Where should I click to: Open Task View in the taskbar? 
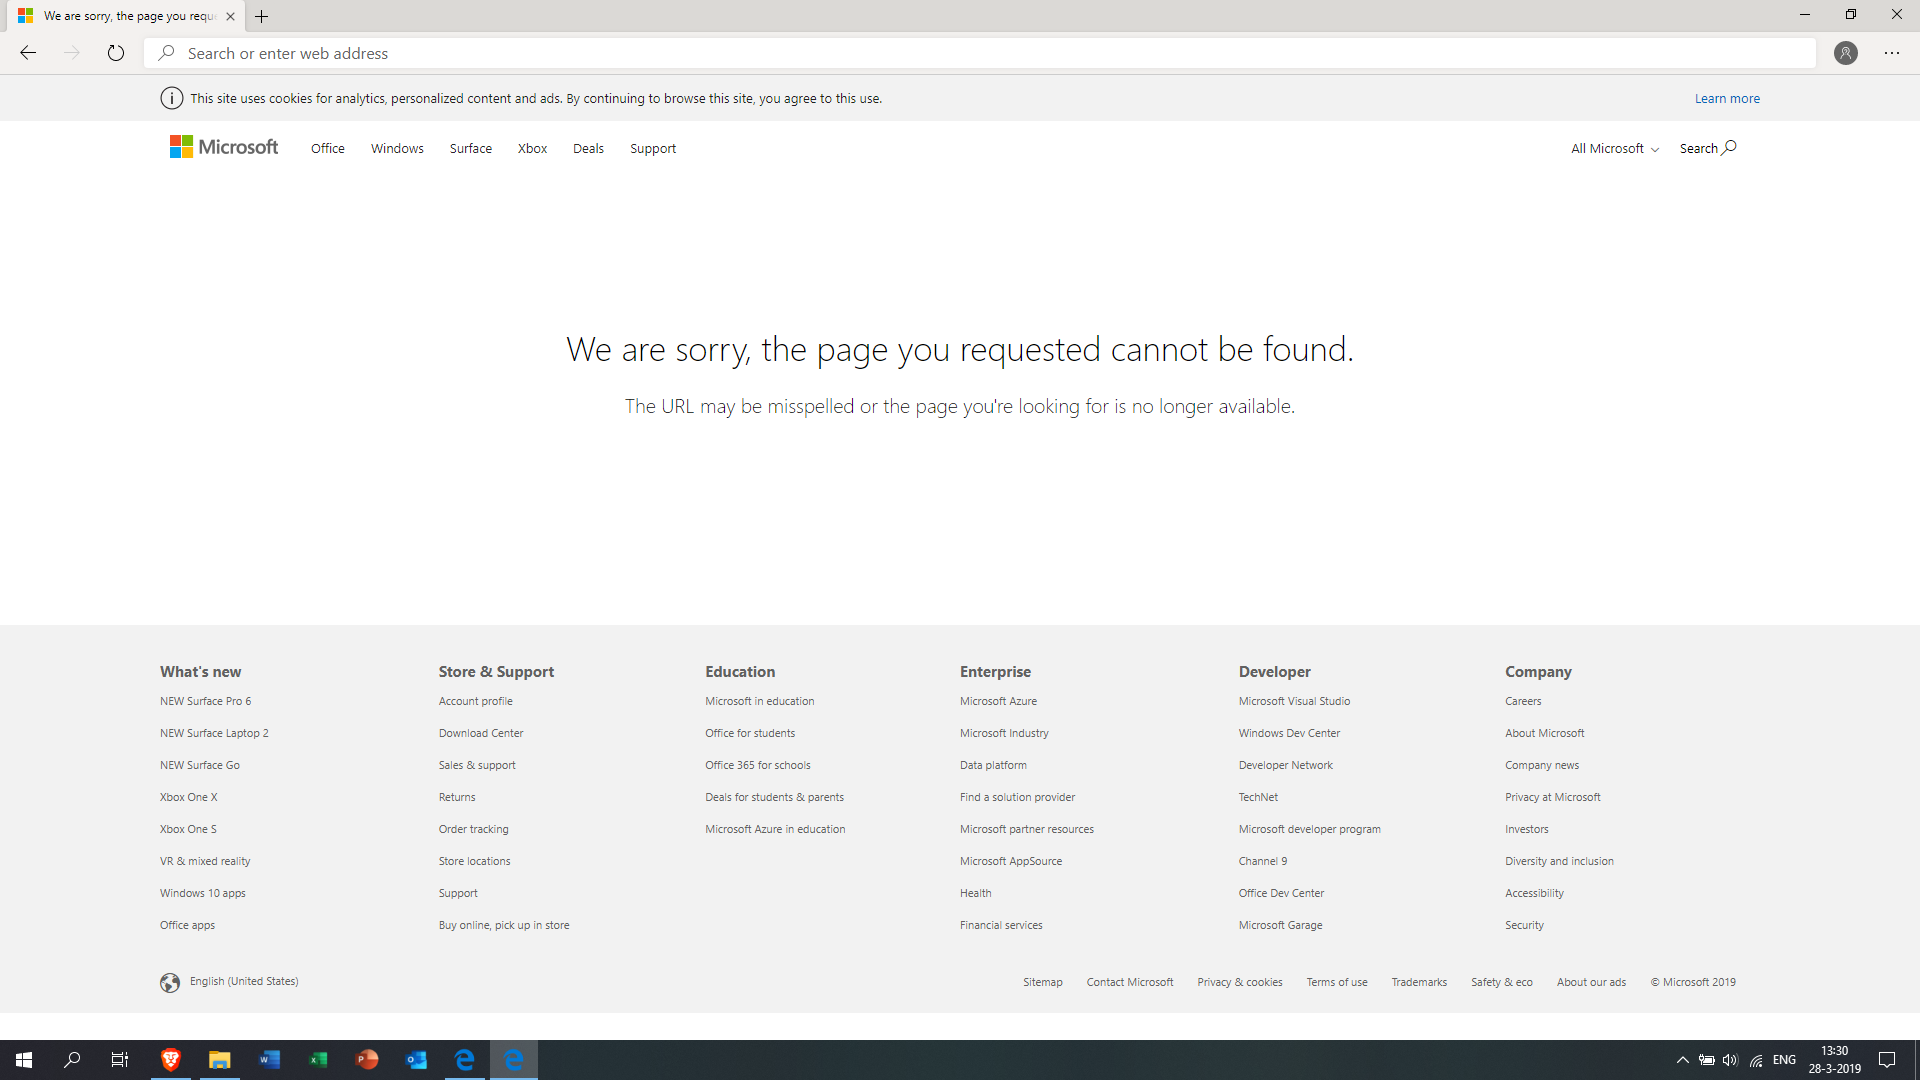click(120, 1060)
